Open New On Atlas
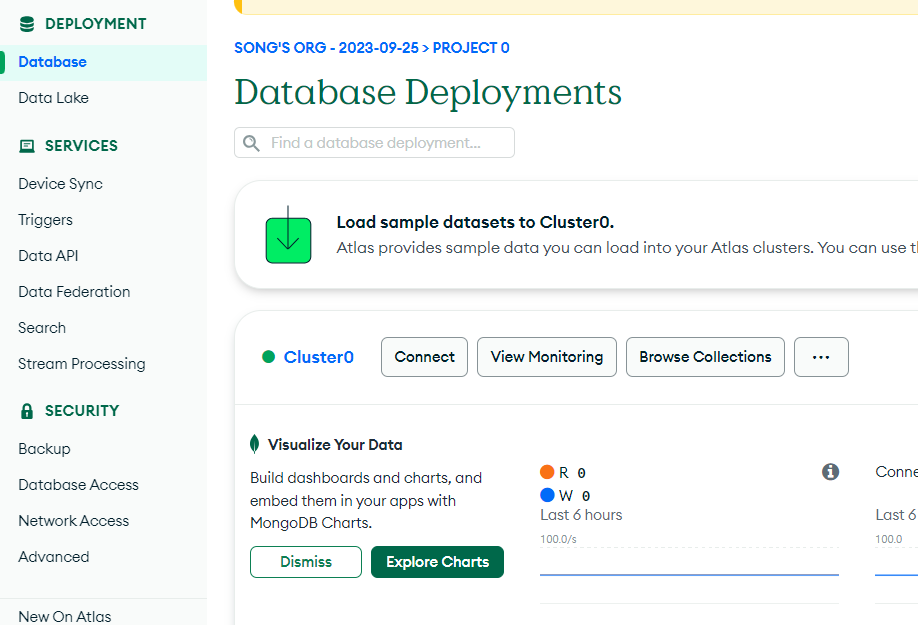 65,616
